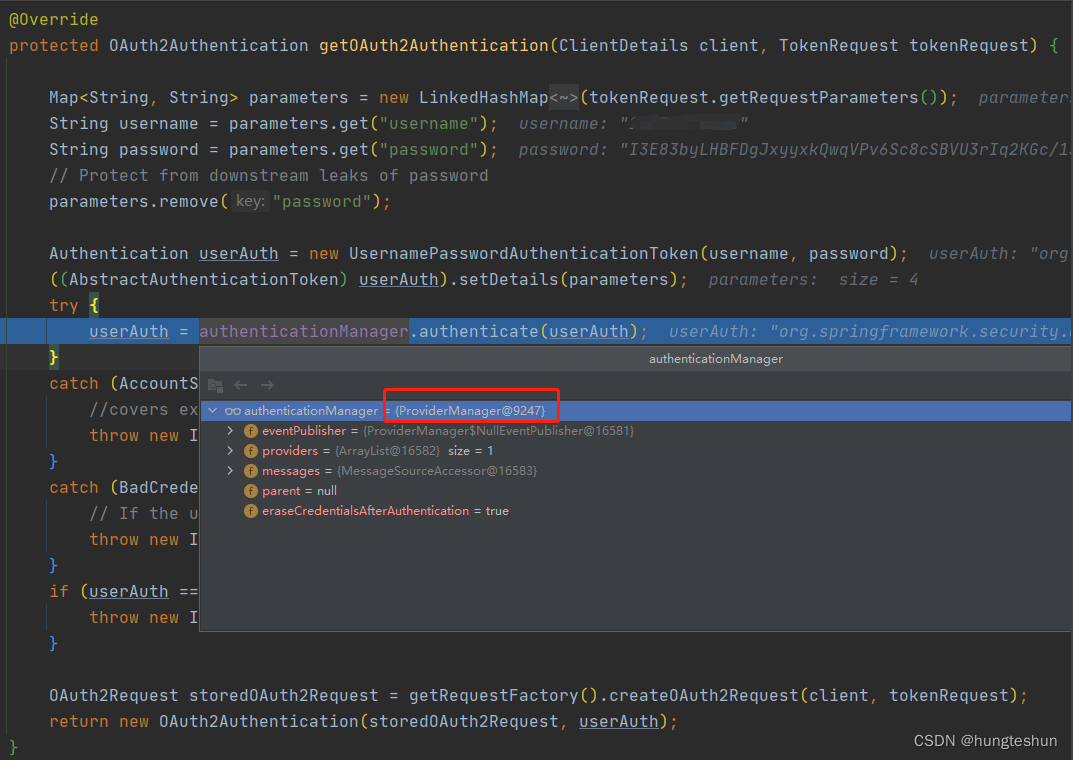Viewport: 1073px width, 760px height.
Task: Click the back arrow in the variables popup
Action: point(239,384)
